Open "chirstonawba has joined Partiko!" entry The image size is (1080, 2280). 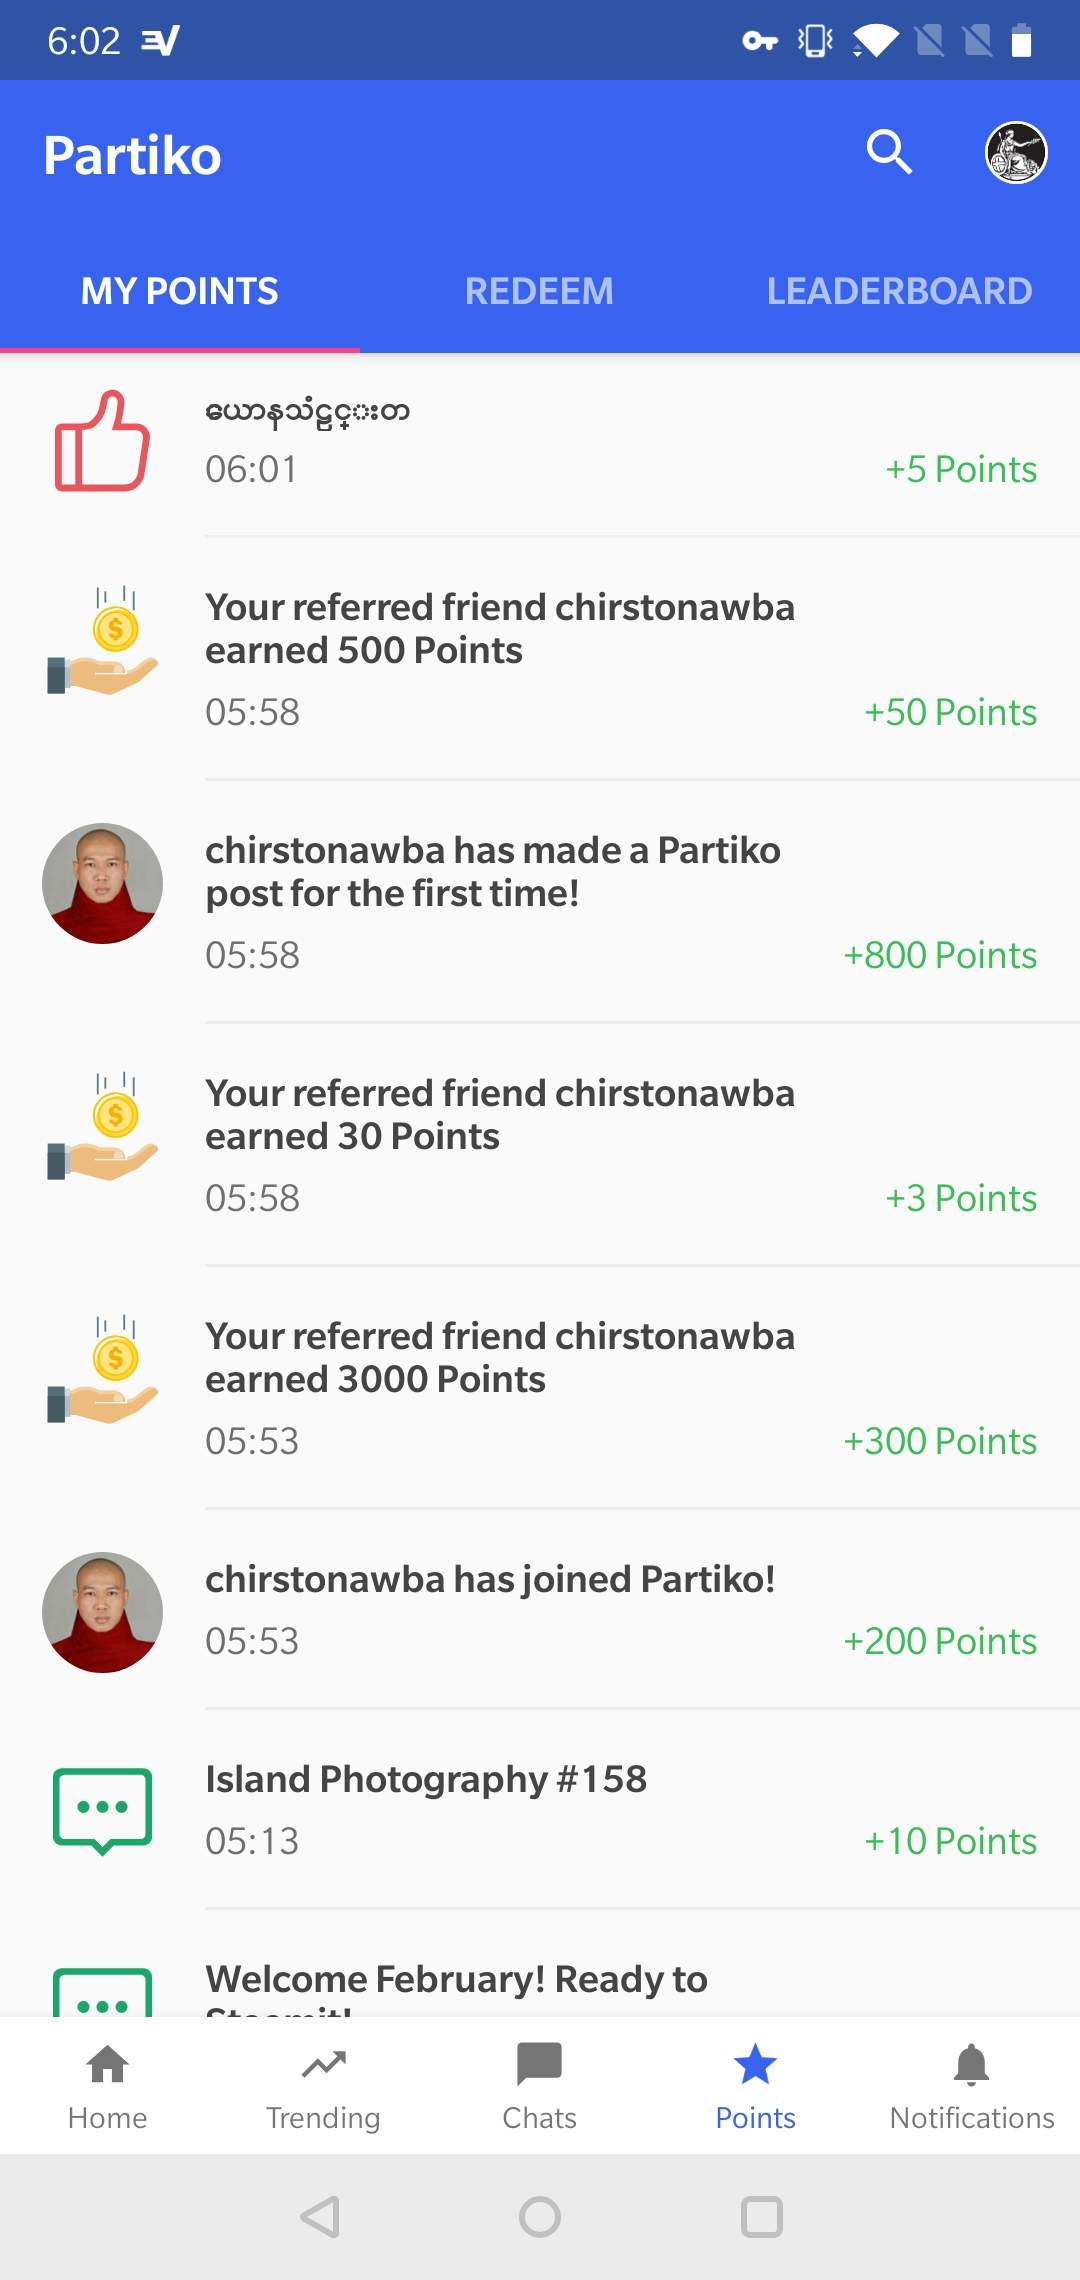click(540, 1610)
